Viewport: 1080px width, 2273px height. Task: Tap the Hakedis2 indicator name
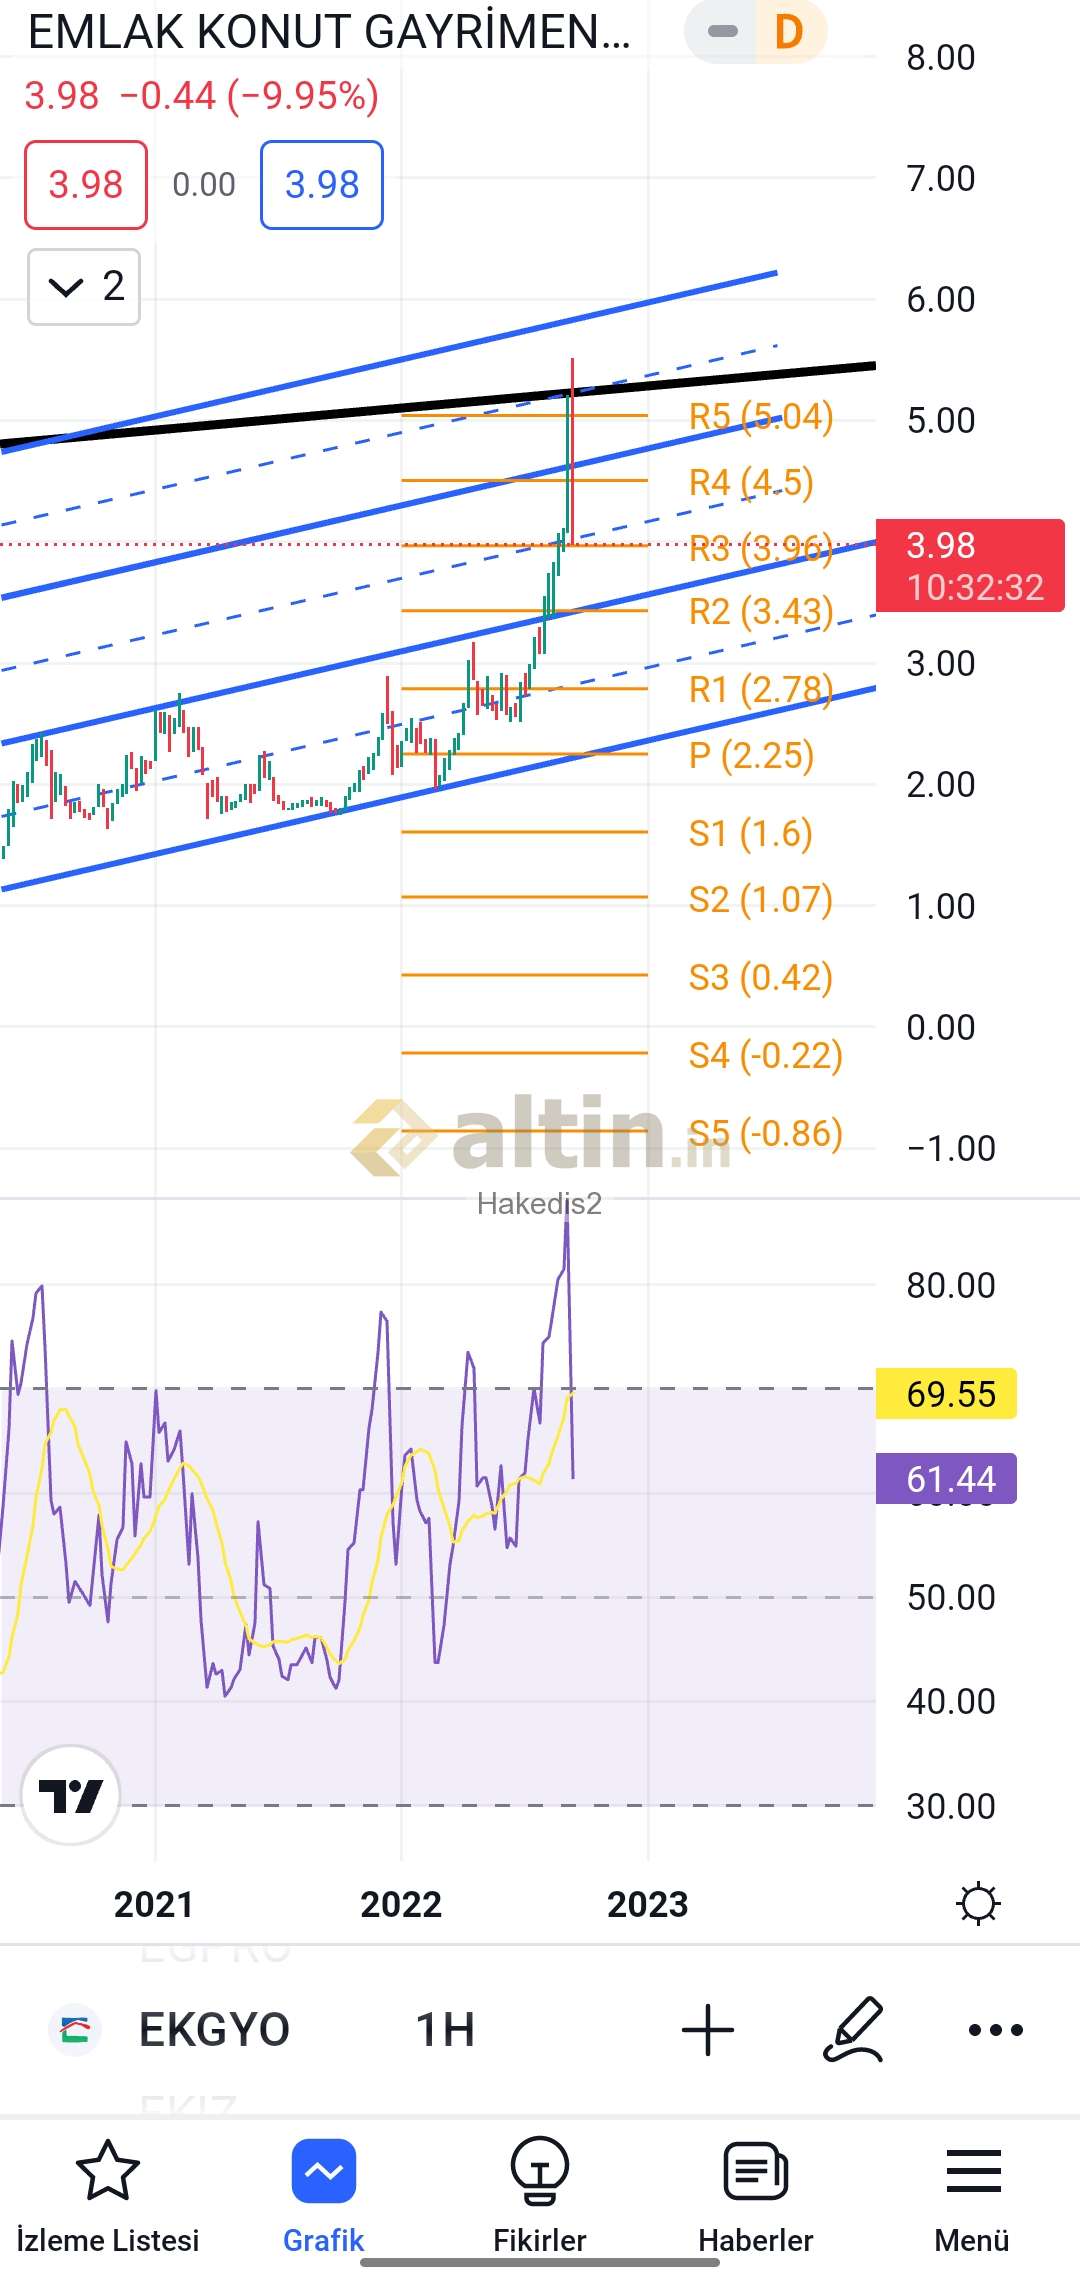539,1203
